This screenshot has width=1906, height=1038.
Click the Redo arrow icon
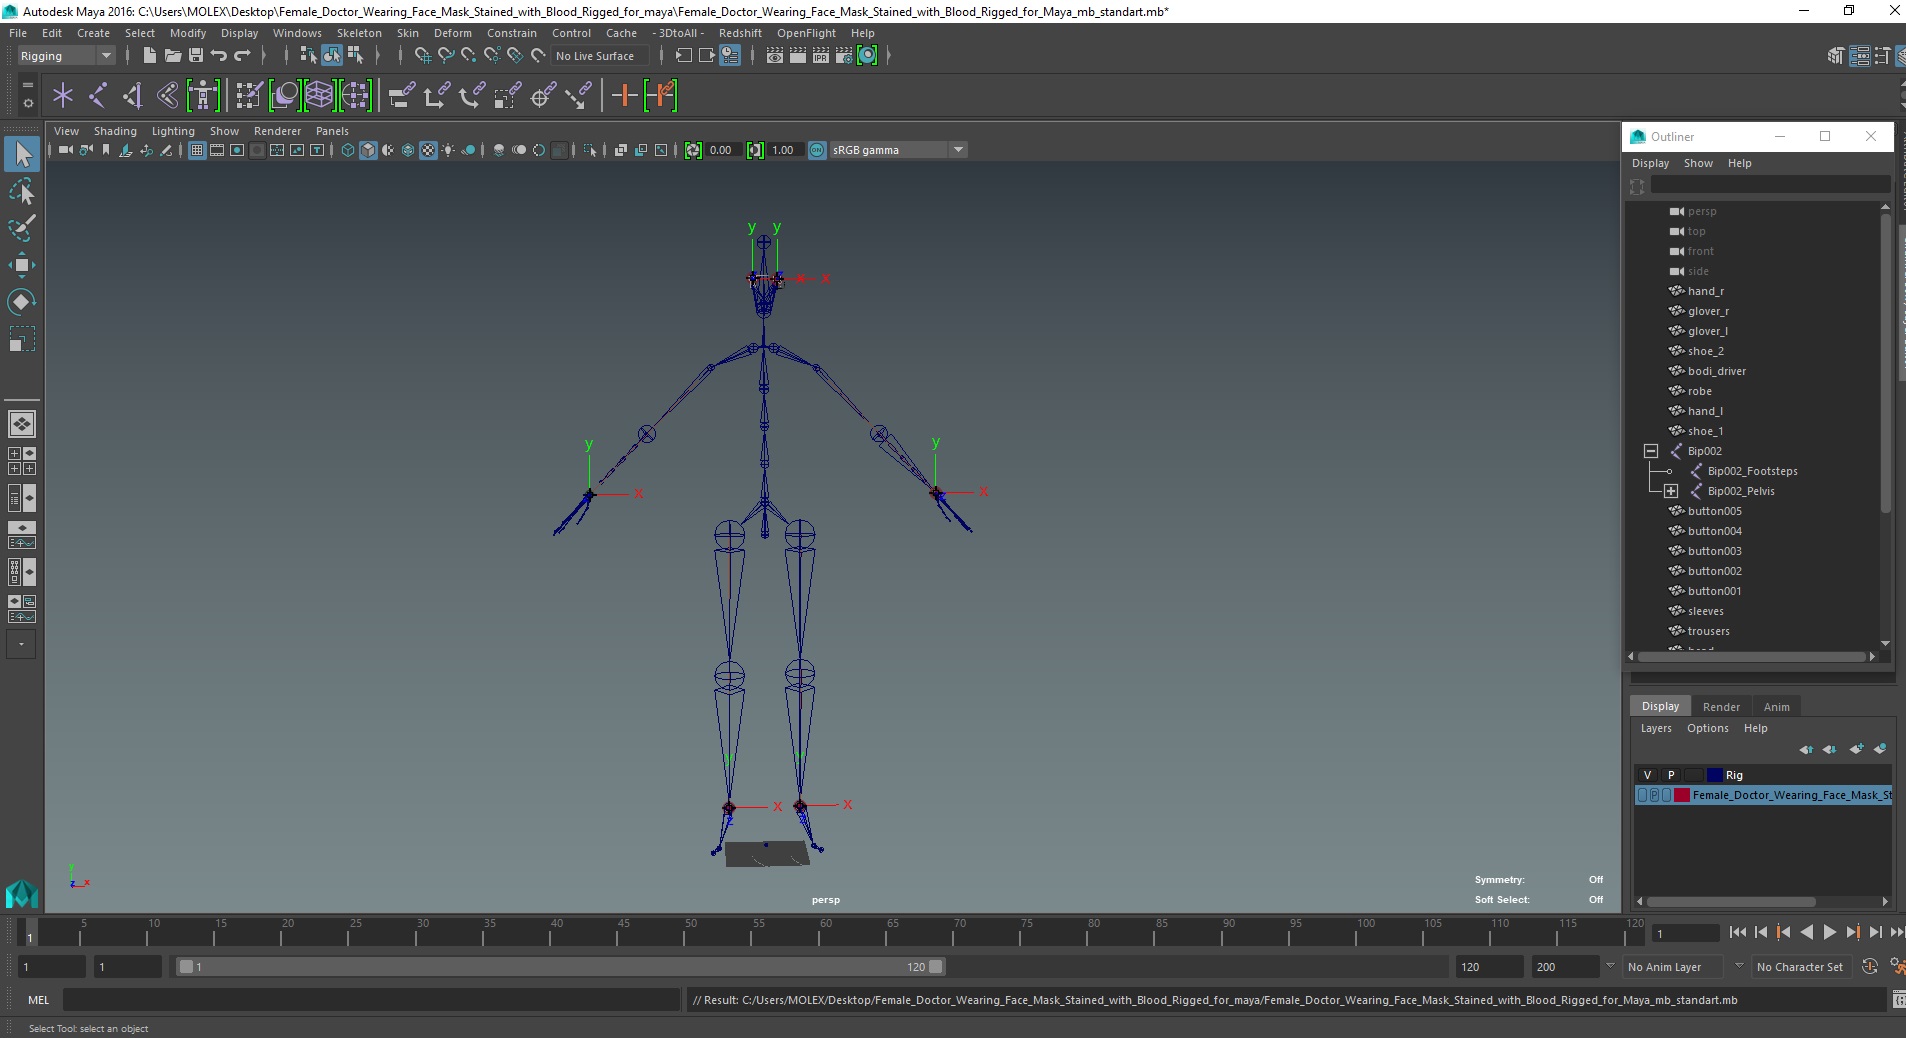(x=242, y=56)
